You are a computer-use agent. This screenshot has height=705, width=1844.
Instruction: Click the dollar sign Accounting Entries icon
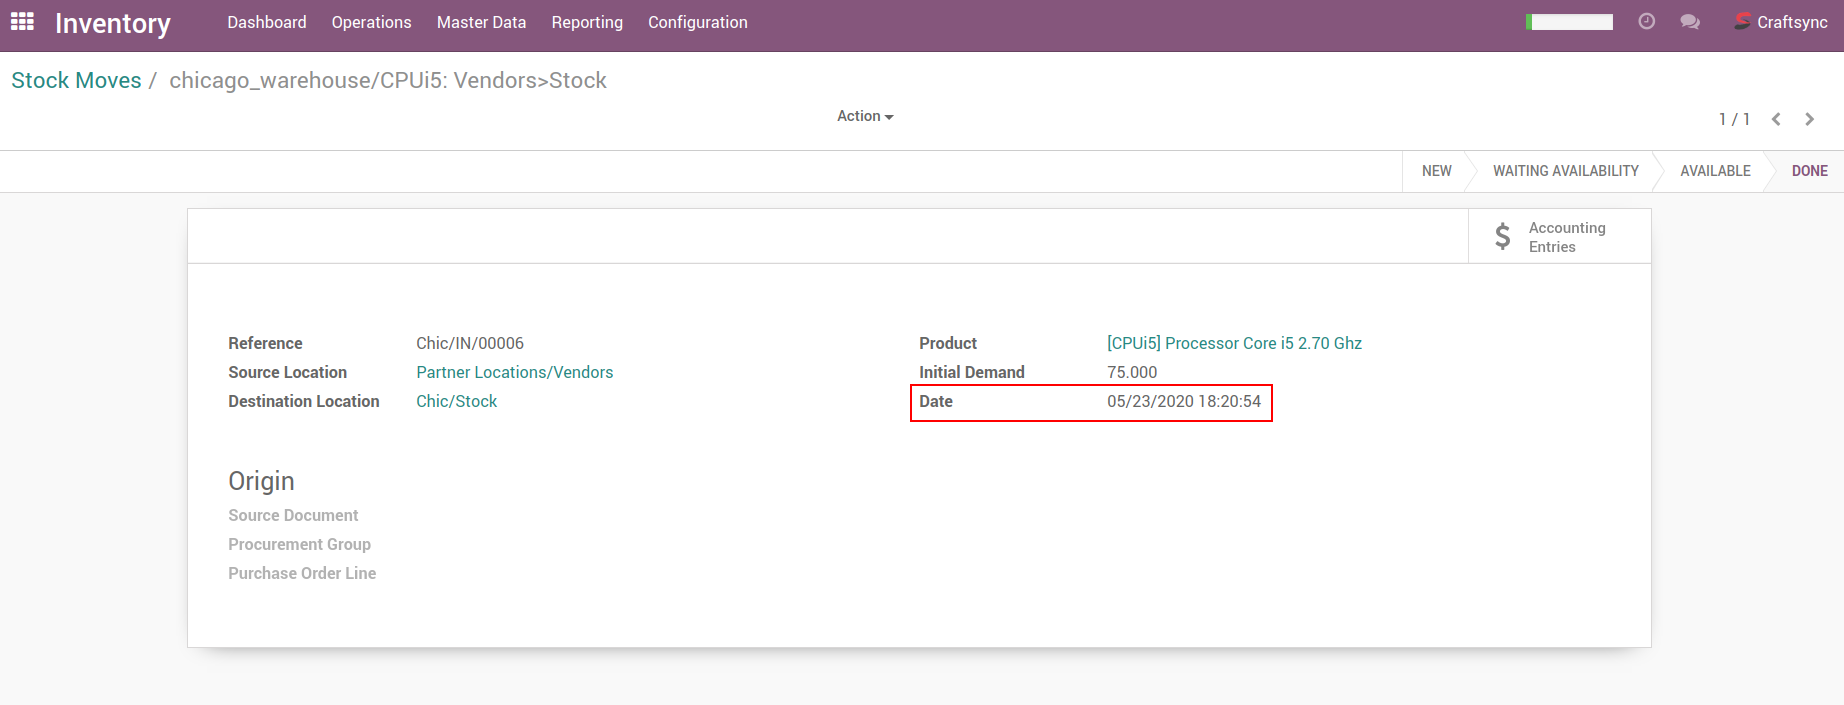[1502, 237]
